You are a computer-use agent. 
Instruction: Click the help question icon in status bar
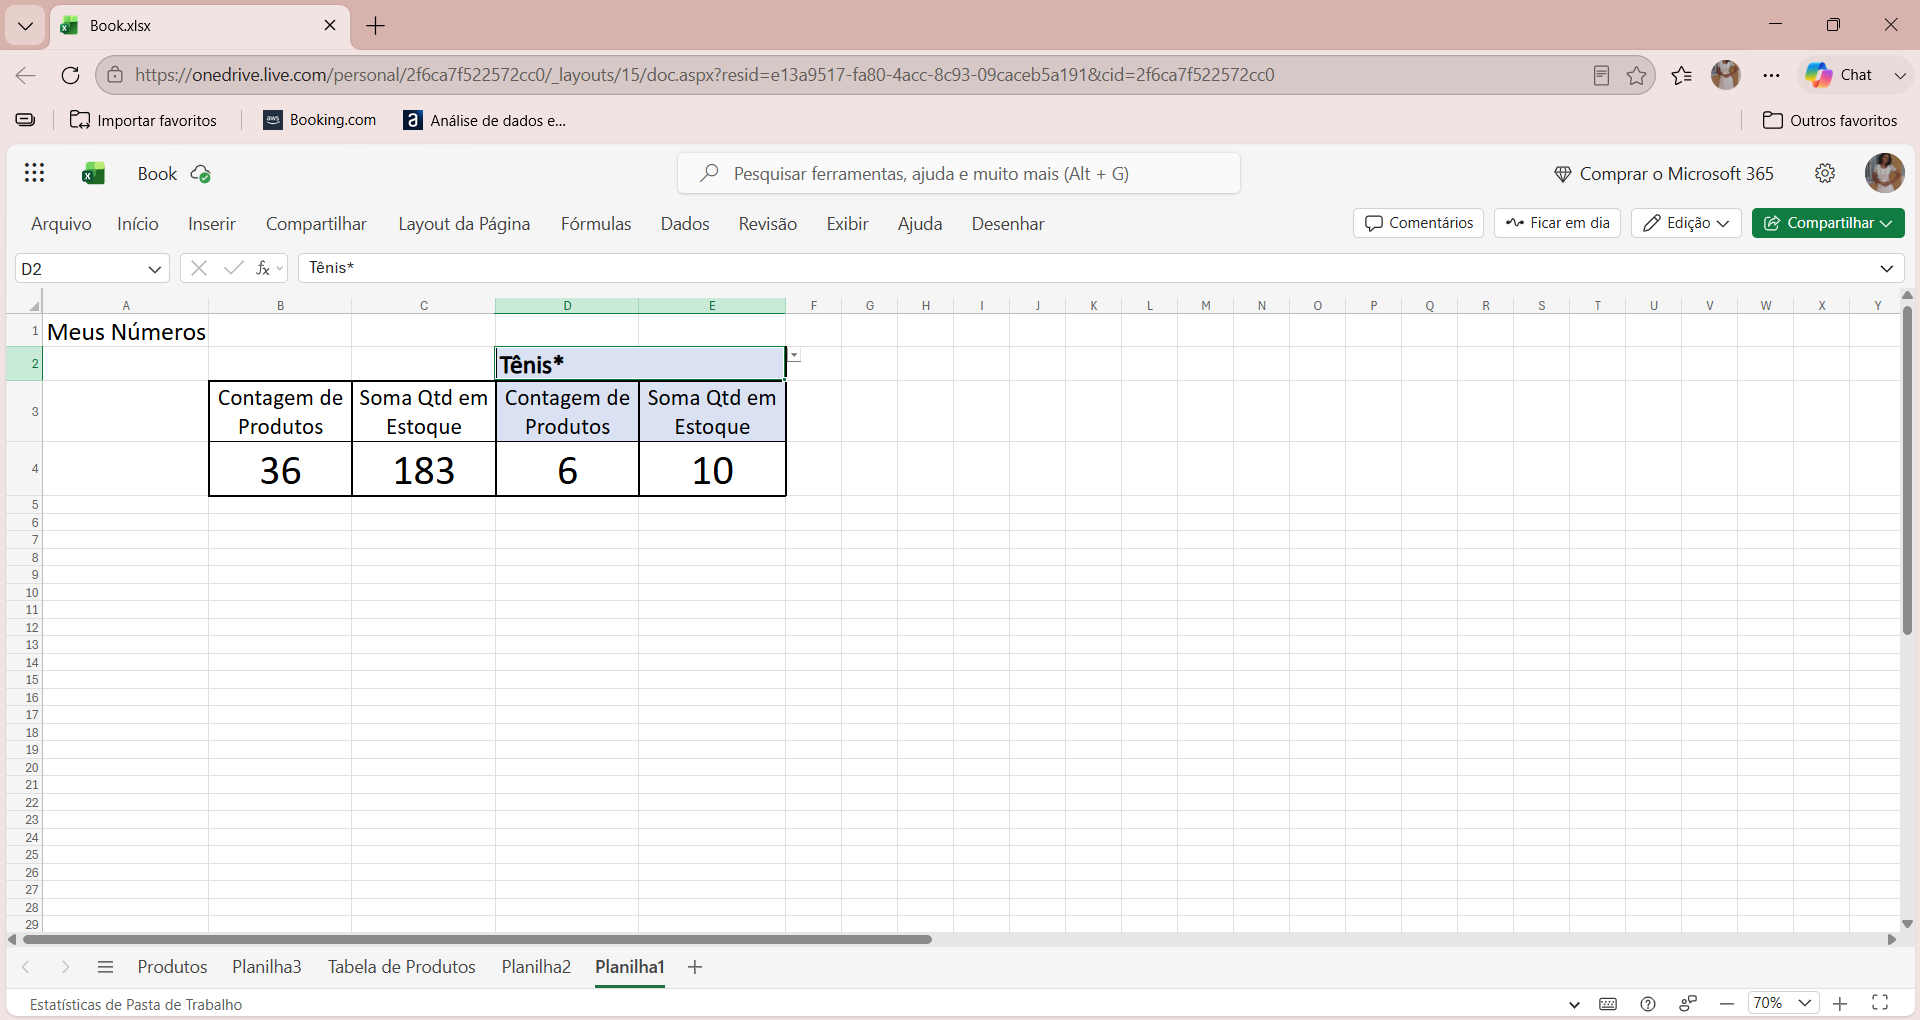[x=1648, y=1004]
